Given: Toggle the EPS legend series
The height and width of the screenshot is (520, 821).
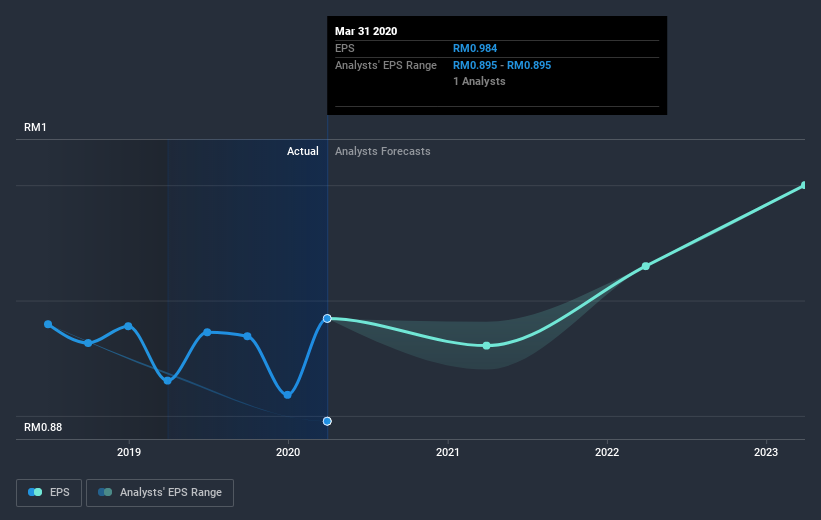Looking at the screenshot, I should pos(48,492).
